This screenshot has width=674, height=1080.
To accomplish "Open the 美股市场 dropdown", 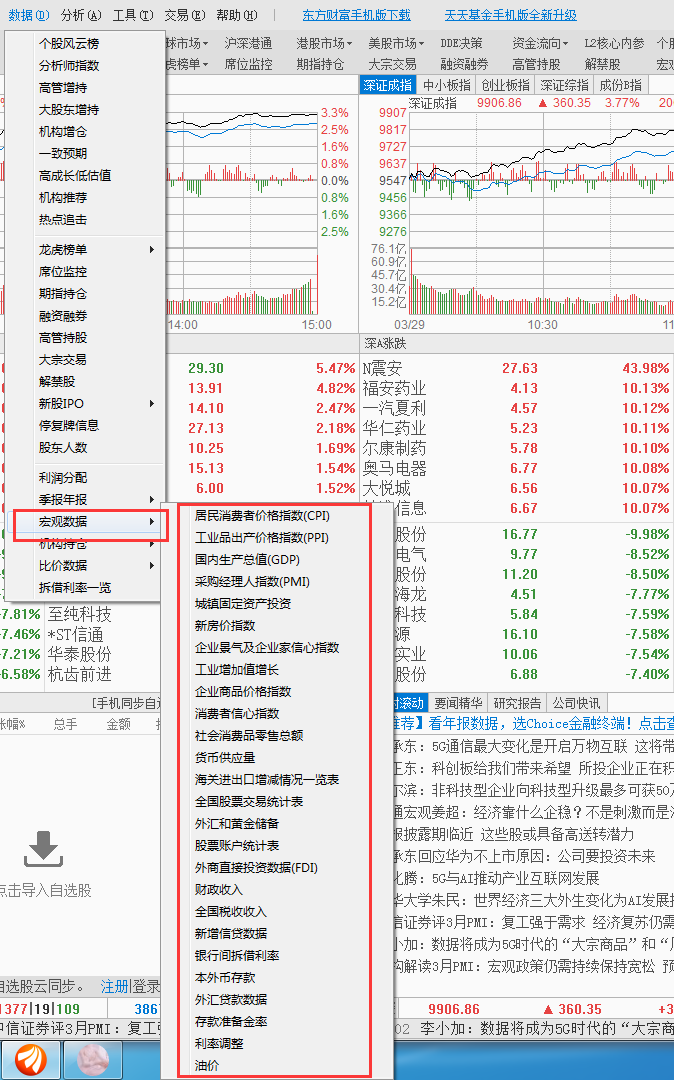I will [x=396, y=43].
